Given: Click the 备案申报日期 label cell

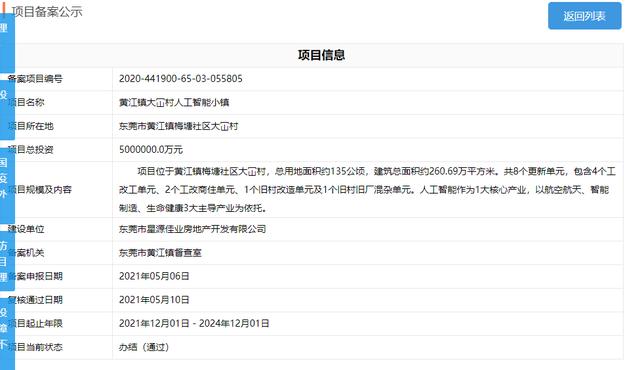Looking at the screenshot, I should [x=35, y=276].
